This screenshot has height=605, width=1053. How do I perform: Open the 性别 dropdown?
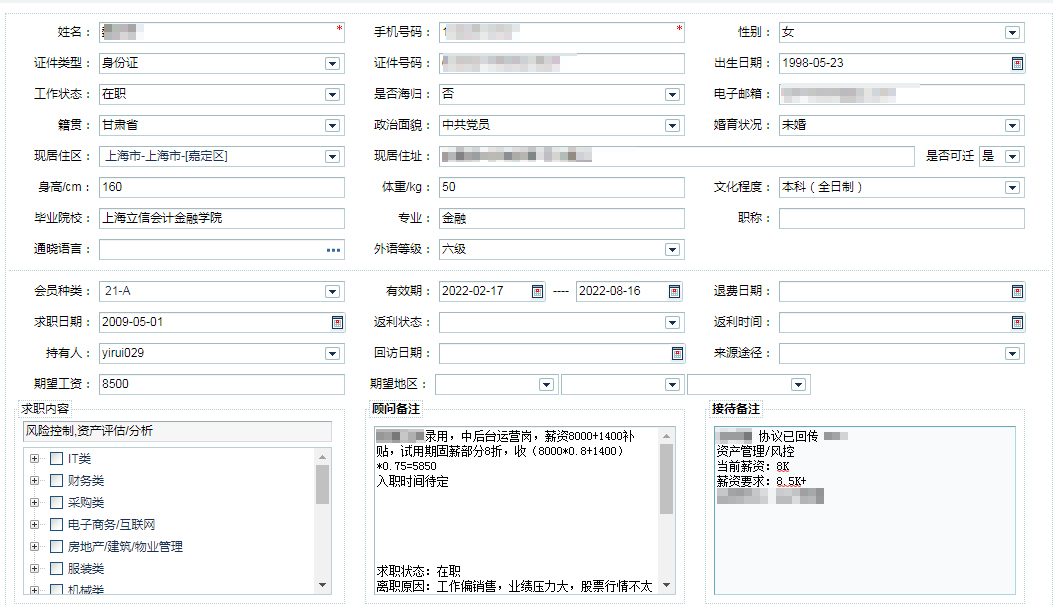[x=1012, y=32]
